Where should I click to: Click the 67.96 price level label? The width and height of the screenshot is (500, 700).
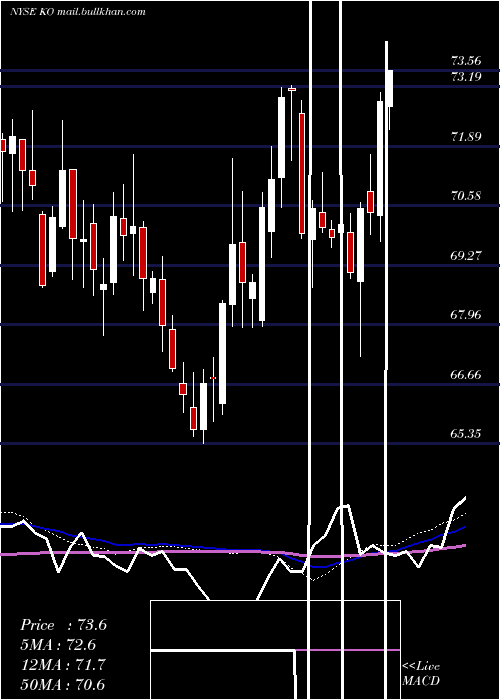(x=466, y=315)
